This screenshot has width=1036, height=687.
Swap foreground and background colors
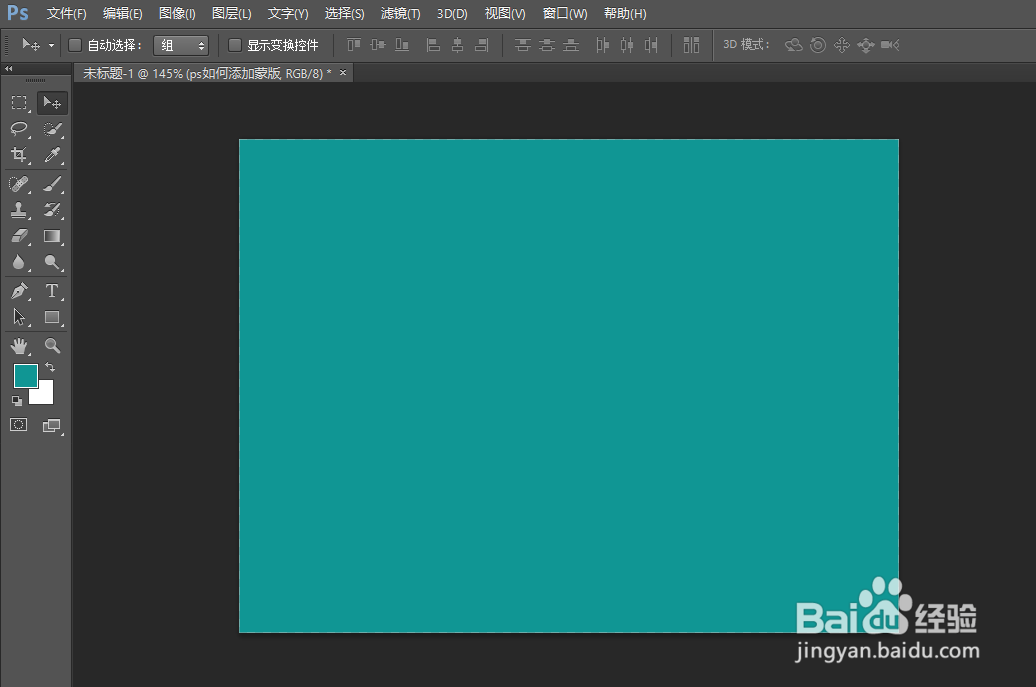point(50,367)
